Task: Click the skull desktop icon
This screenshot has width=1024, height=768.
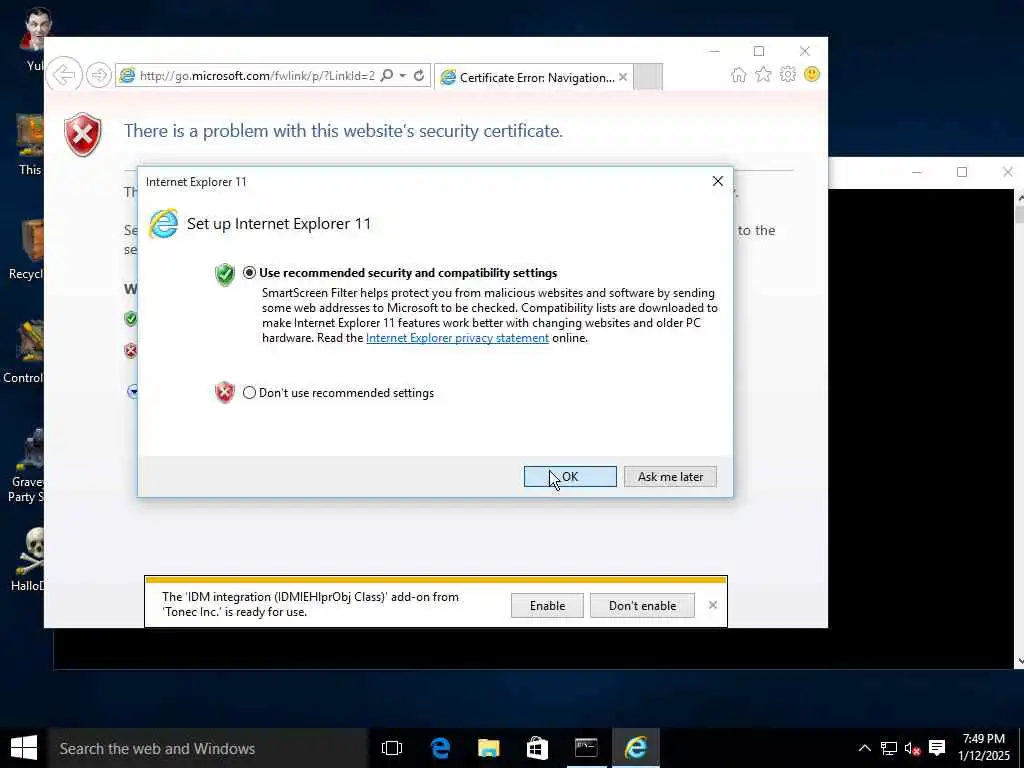Action: click(x=29, y=560)
